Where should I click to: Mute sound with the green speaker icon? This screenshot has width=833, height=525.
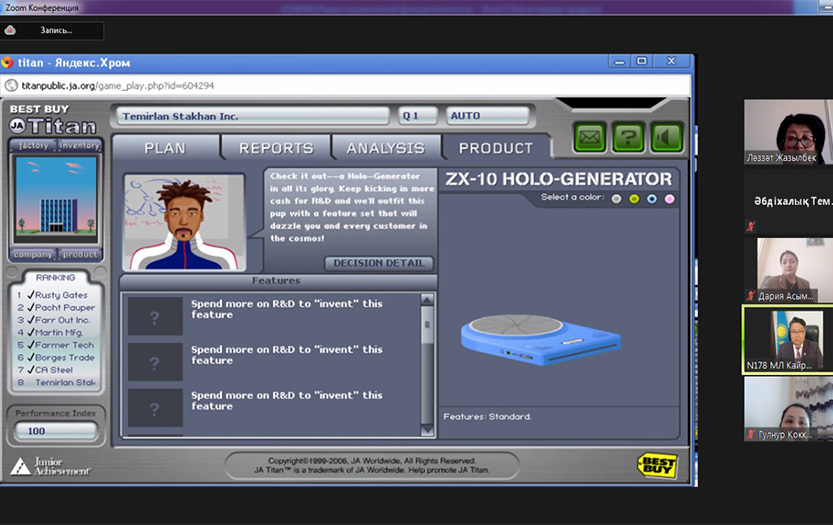(x=666, y=137)
